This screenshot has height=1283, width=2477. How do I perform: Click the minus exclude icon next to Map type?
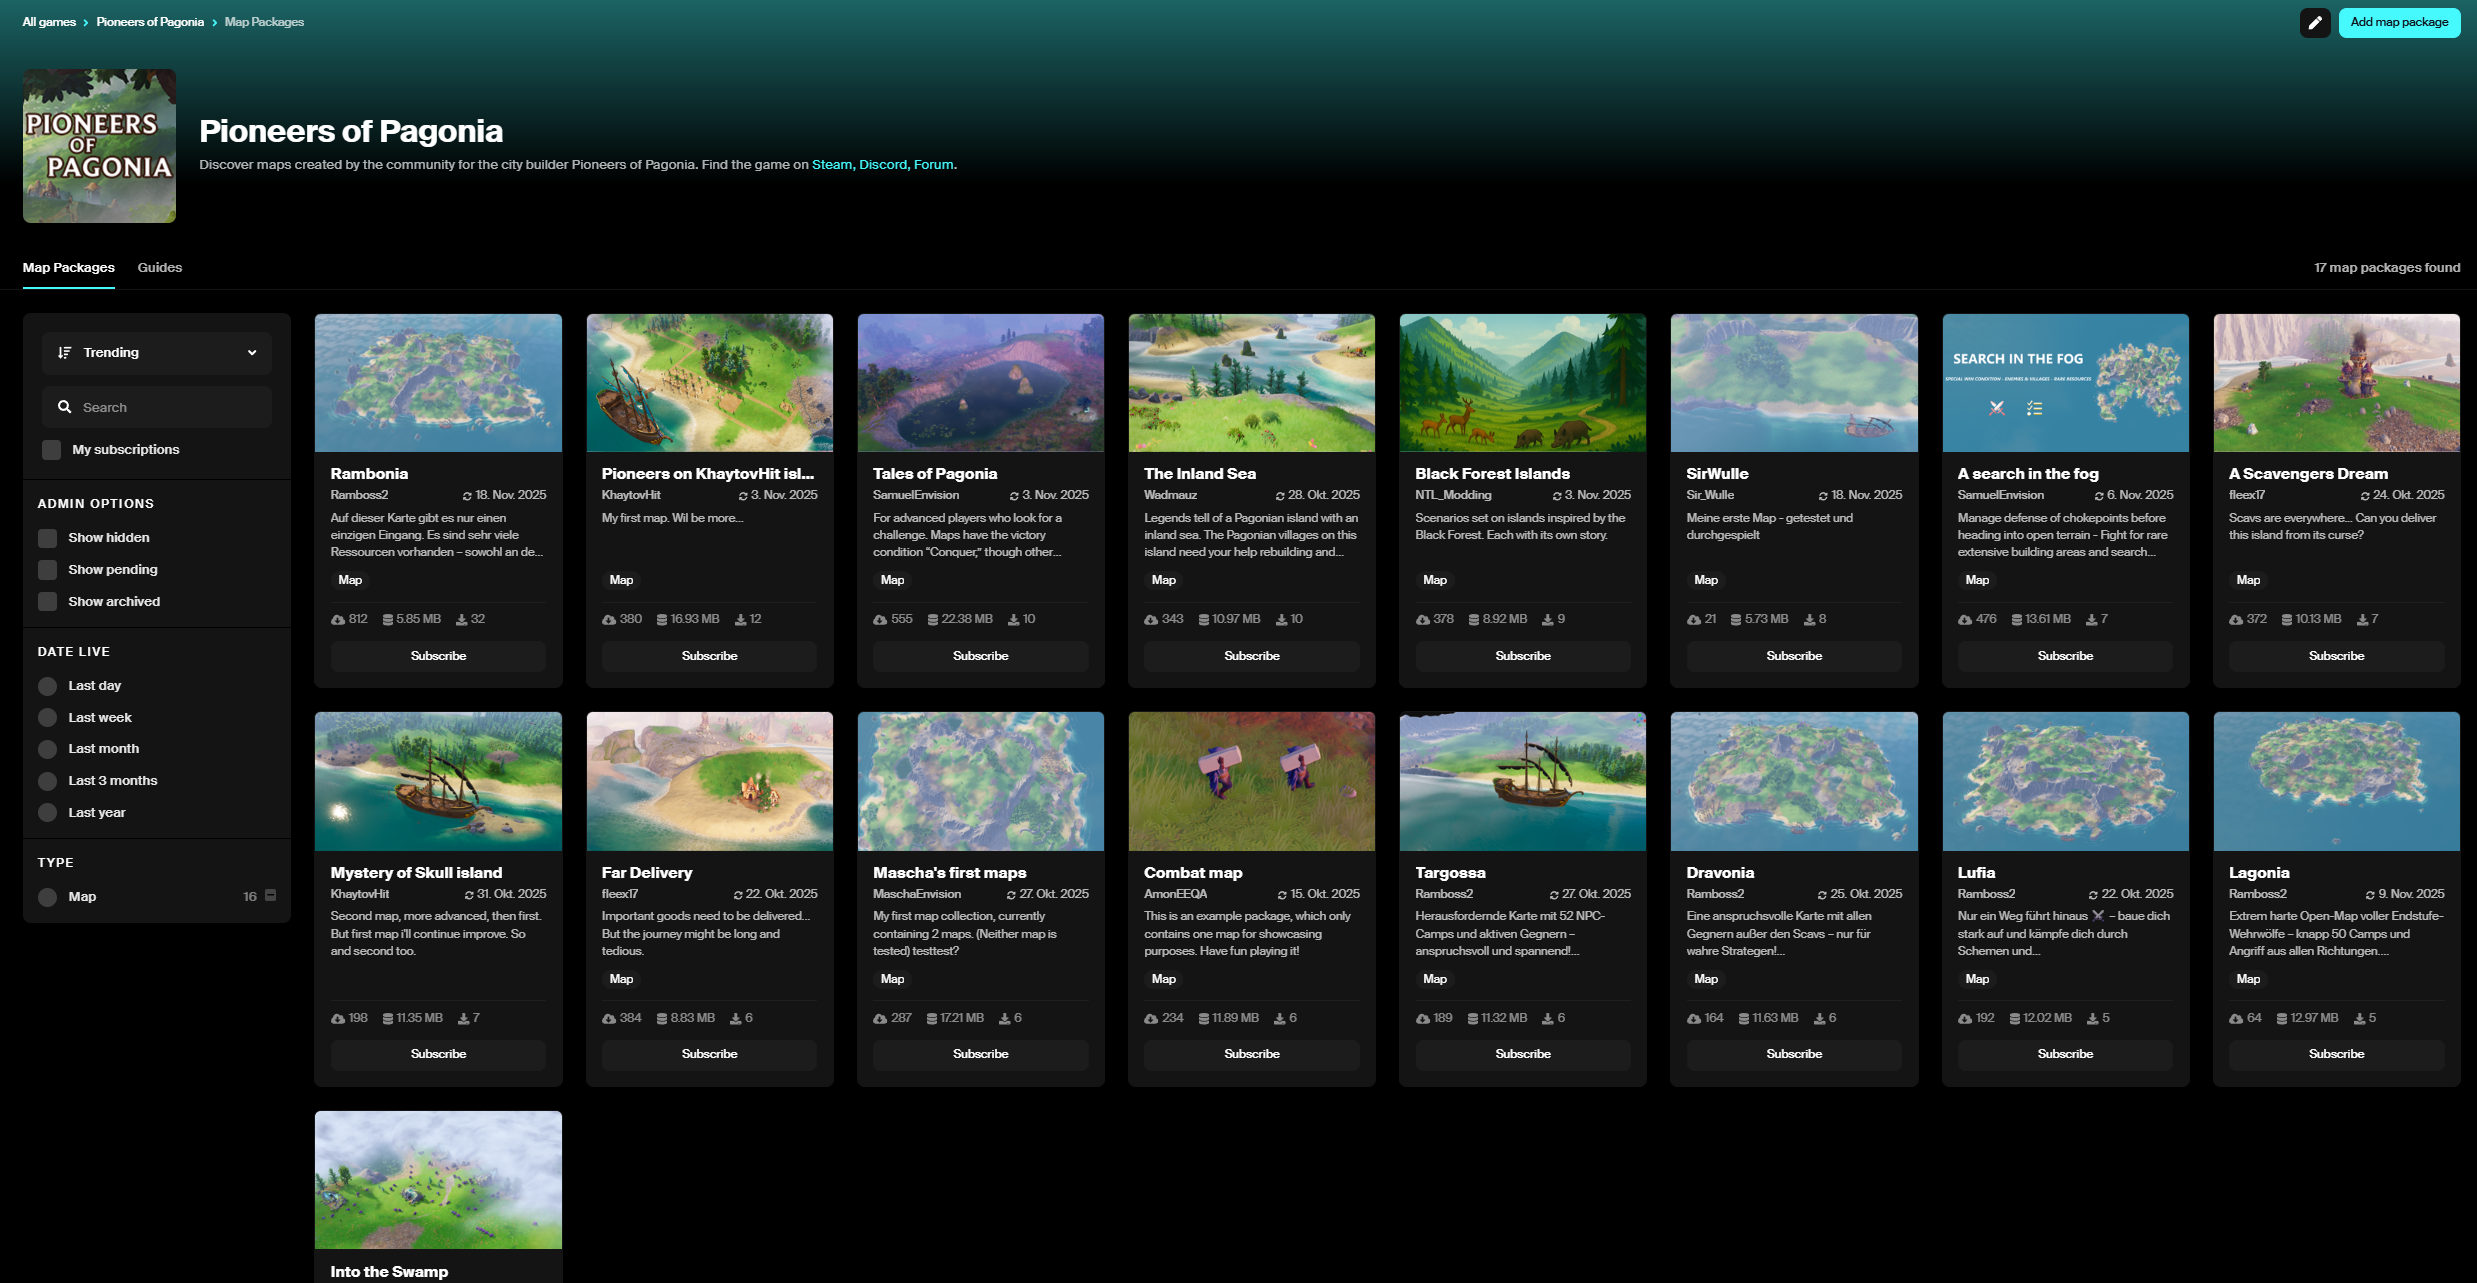[x=270, y=895]
